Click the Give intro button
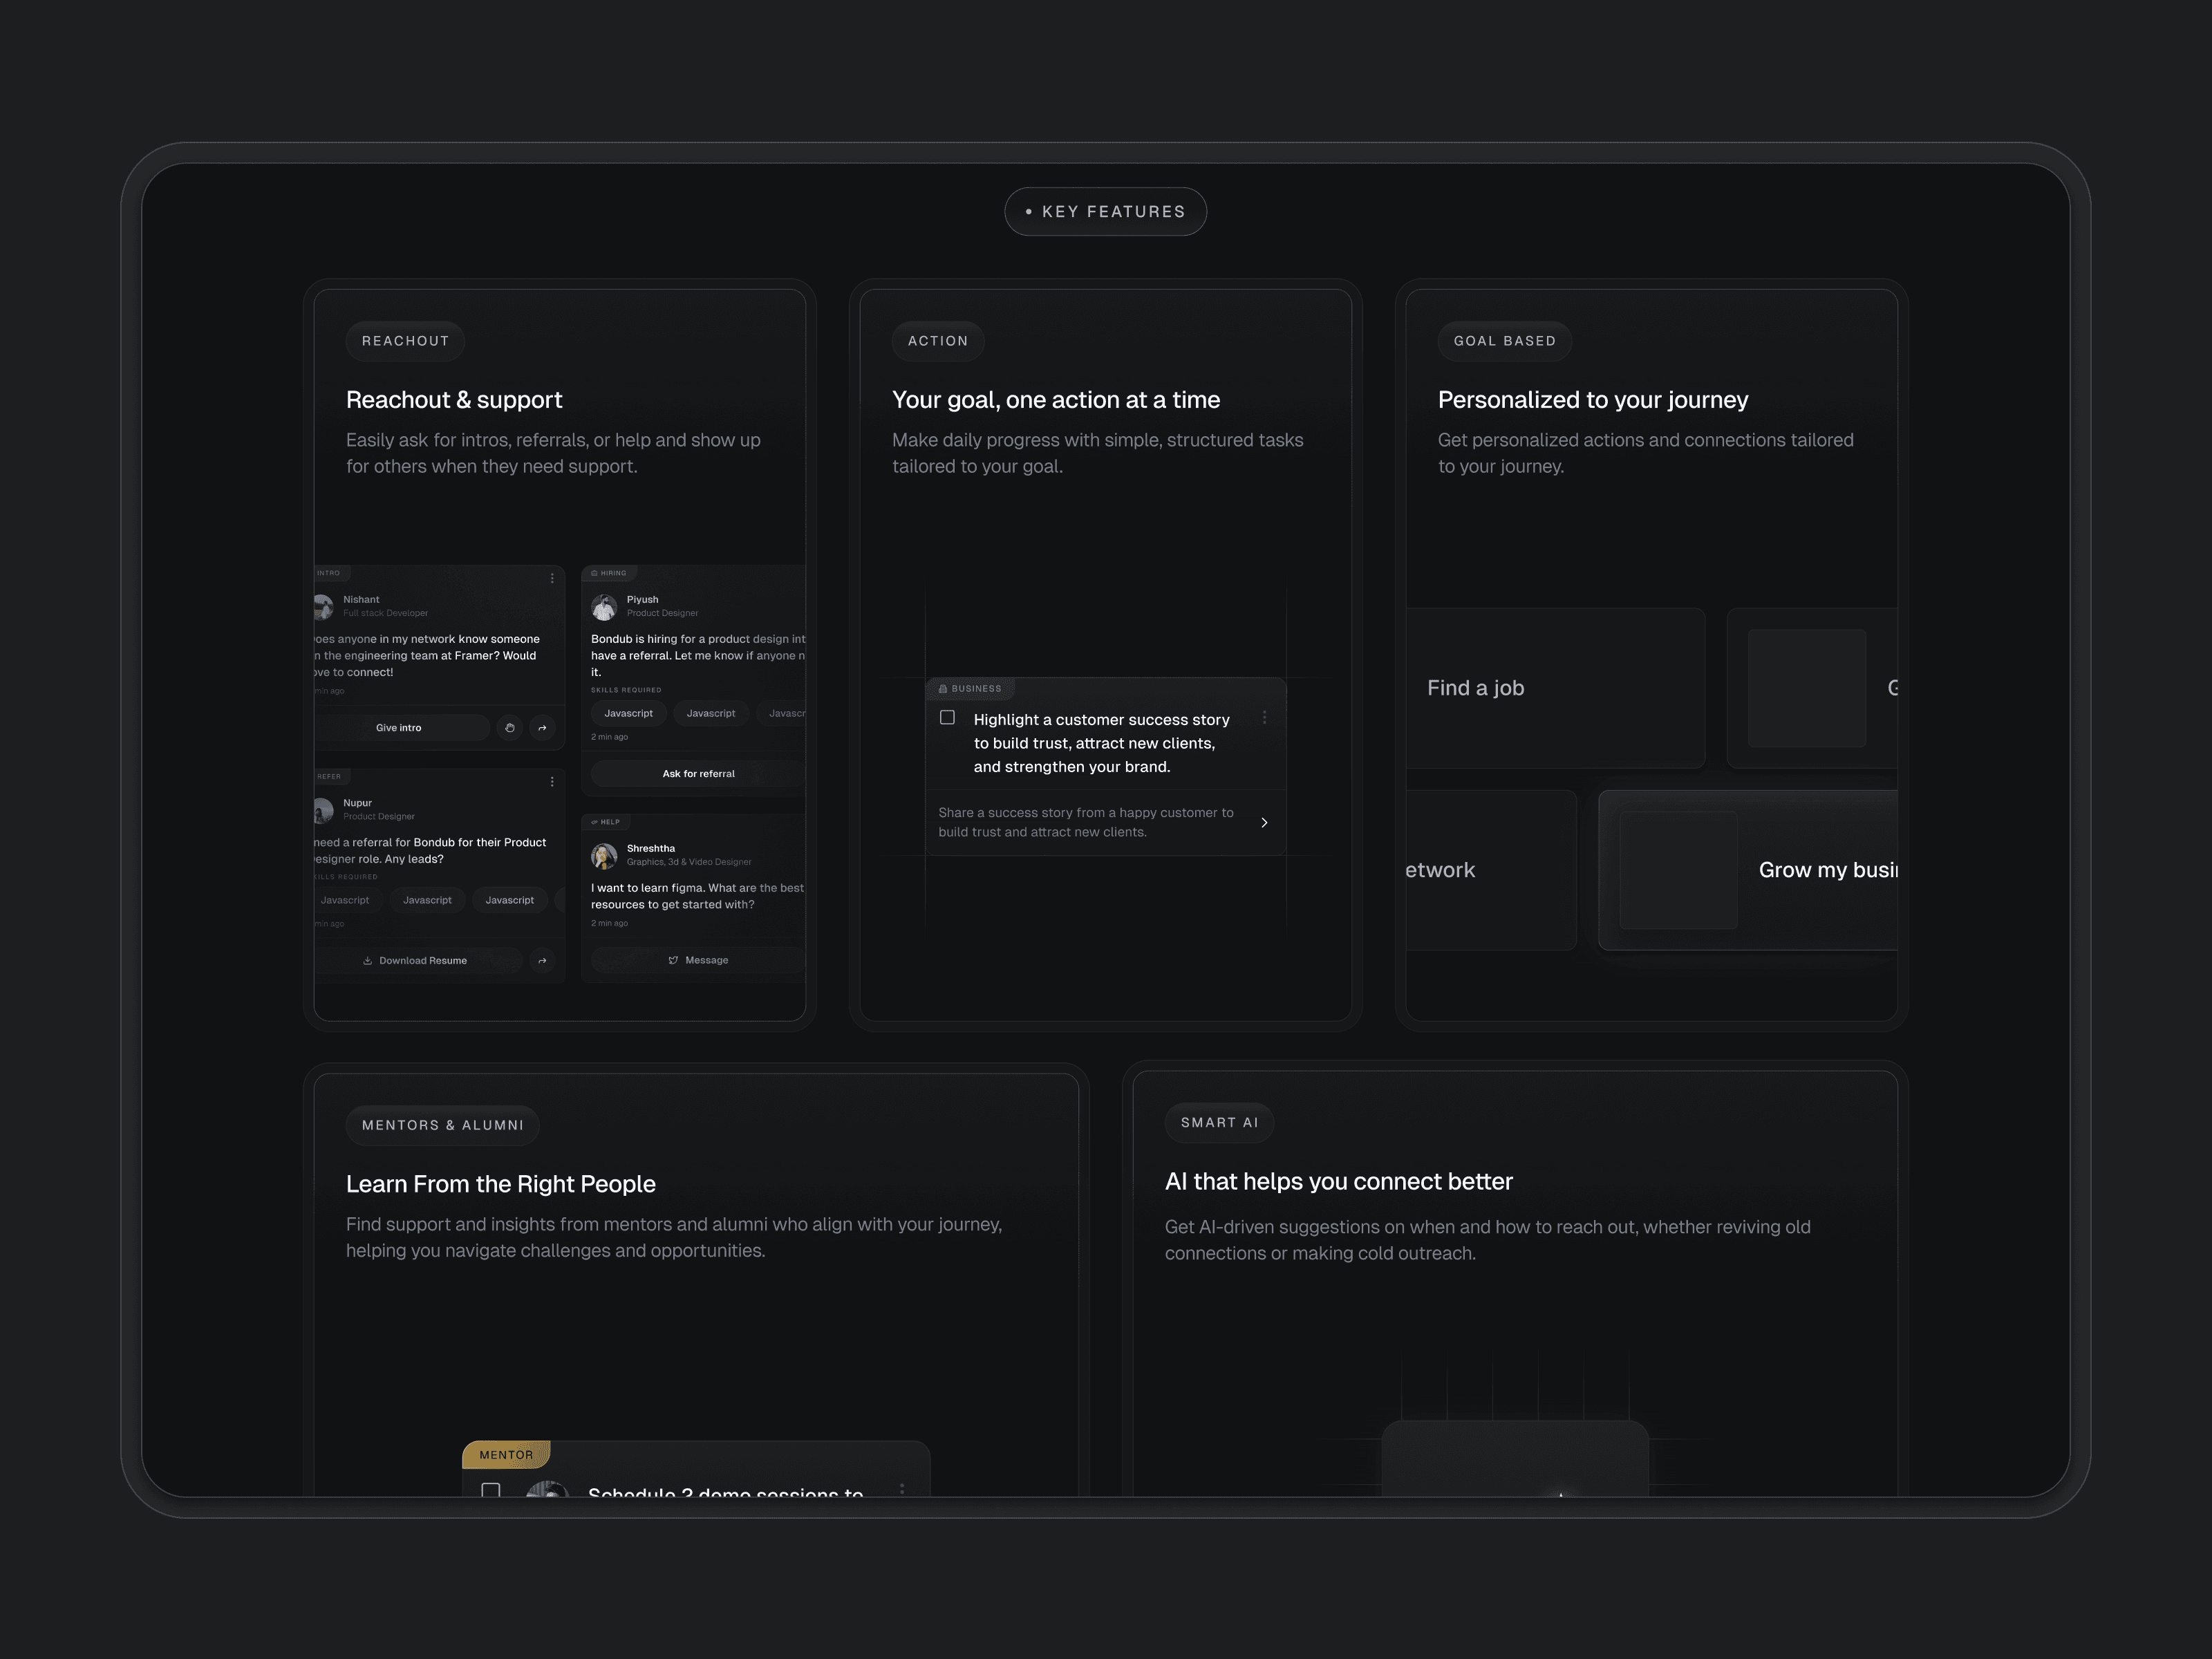 [x=399, y=728]
